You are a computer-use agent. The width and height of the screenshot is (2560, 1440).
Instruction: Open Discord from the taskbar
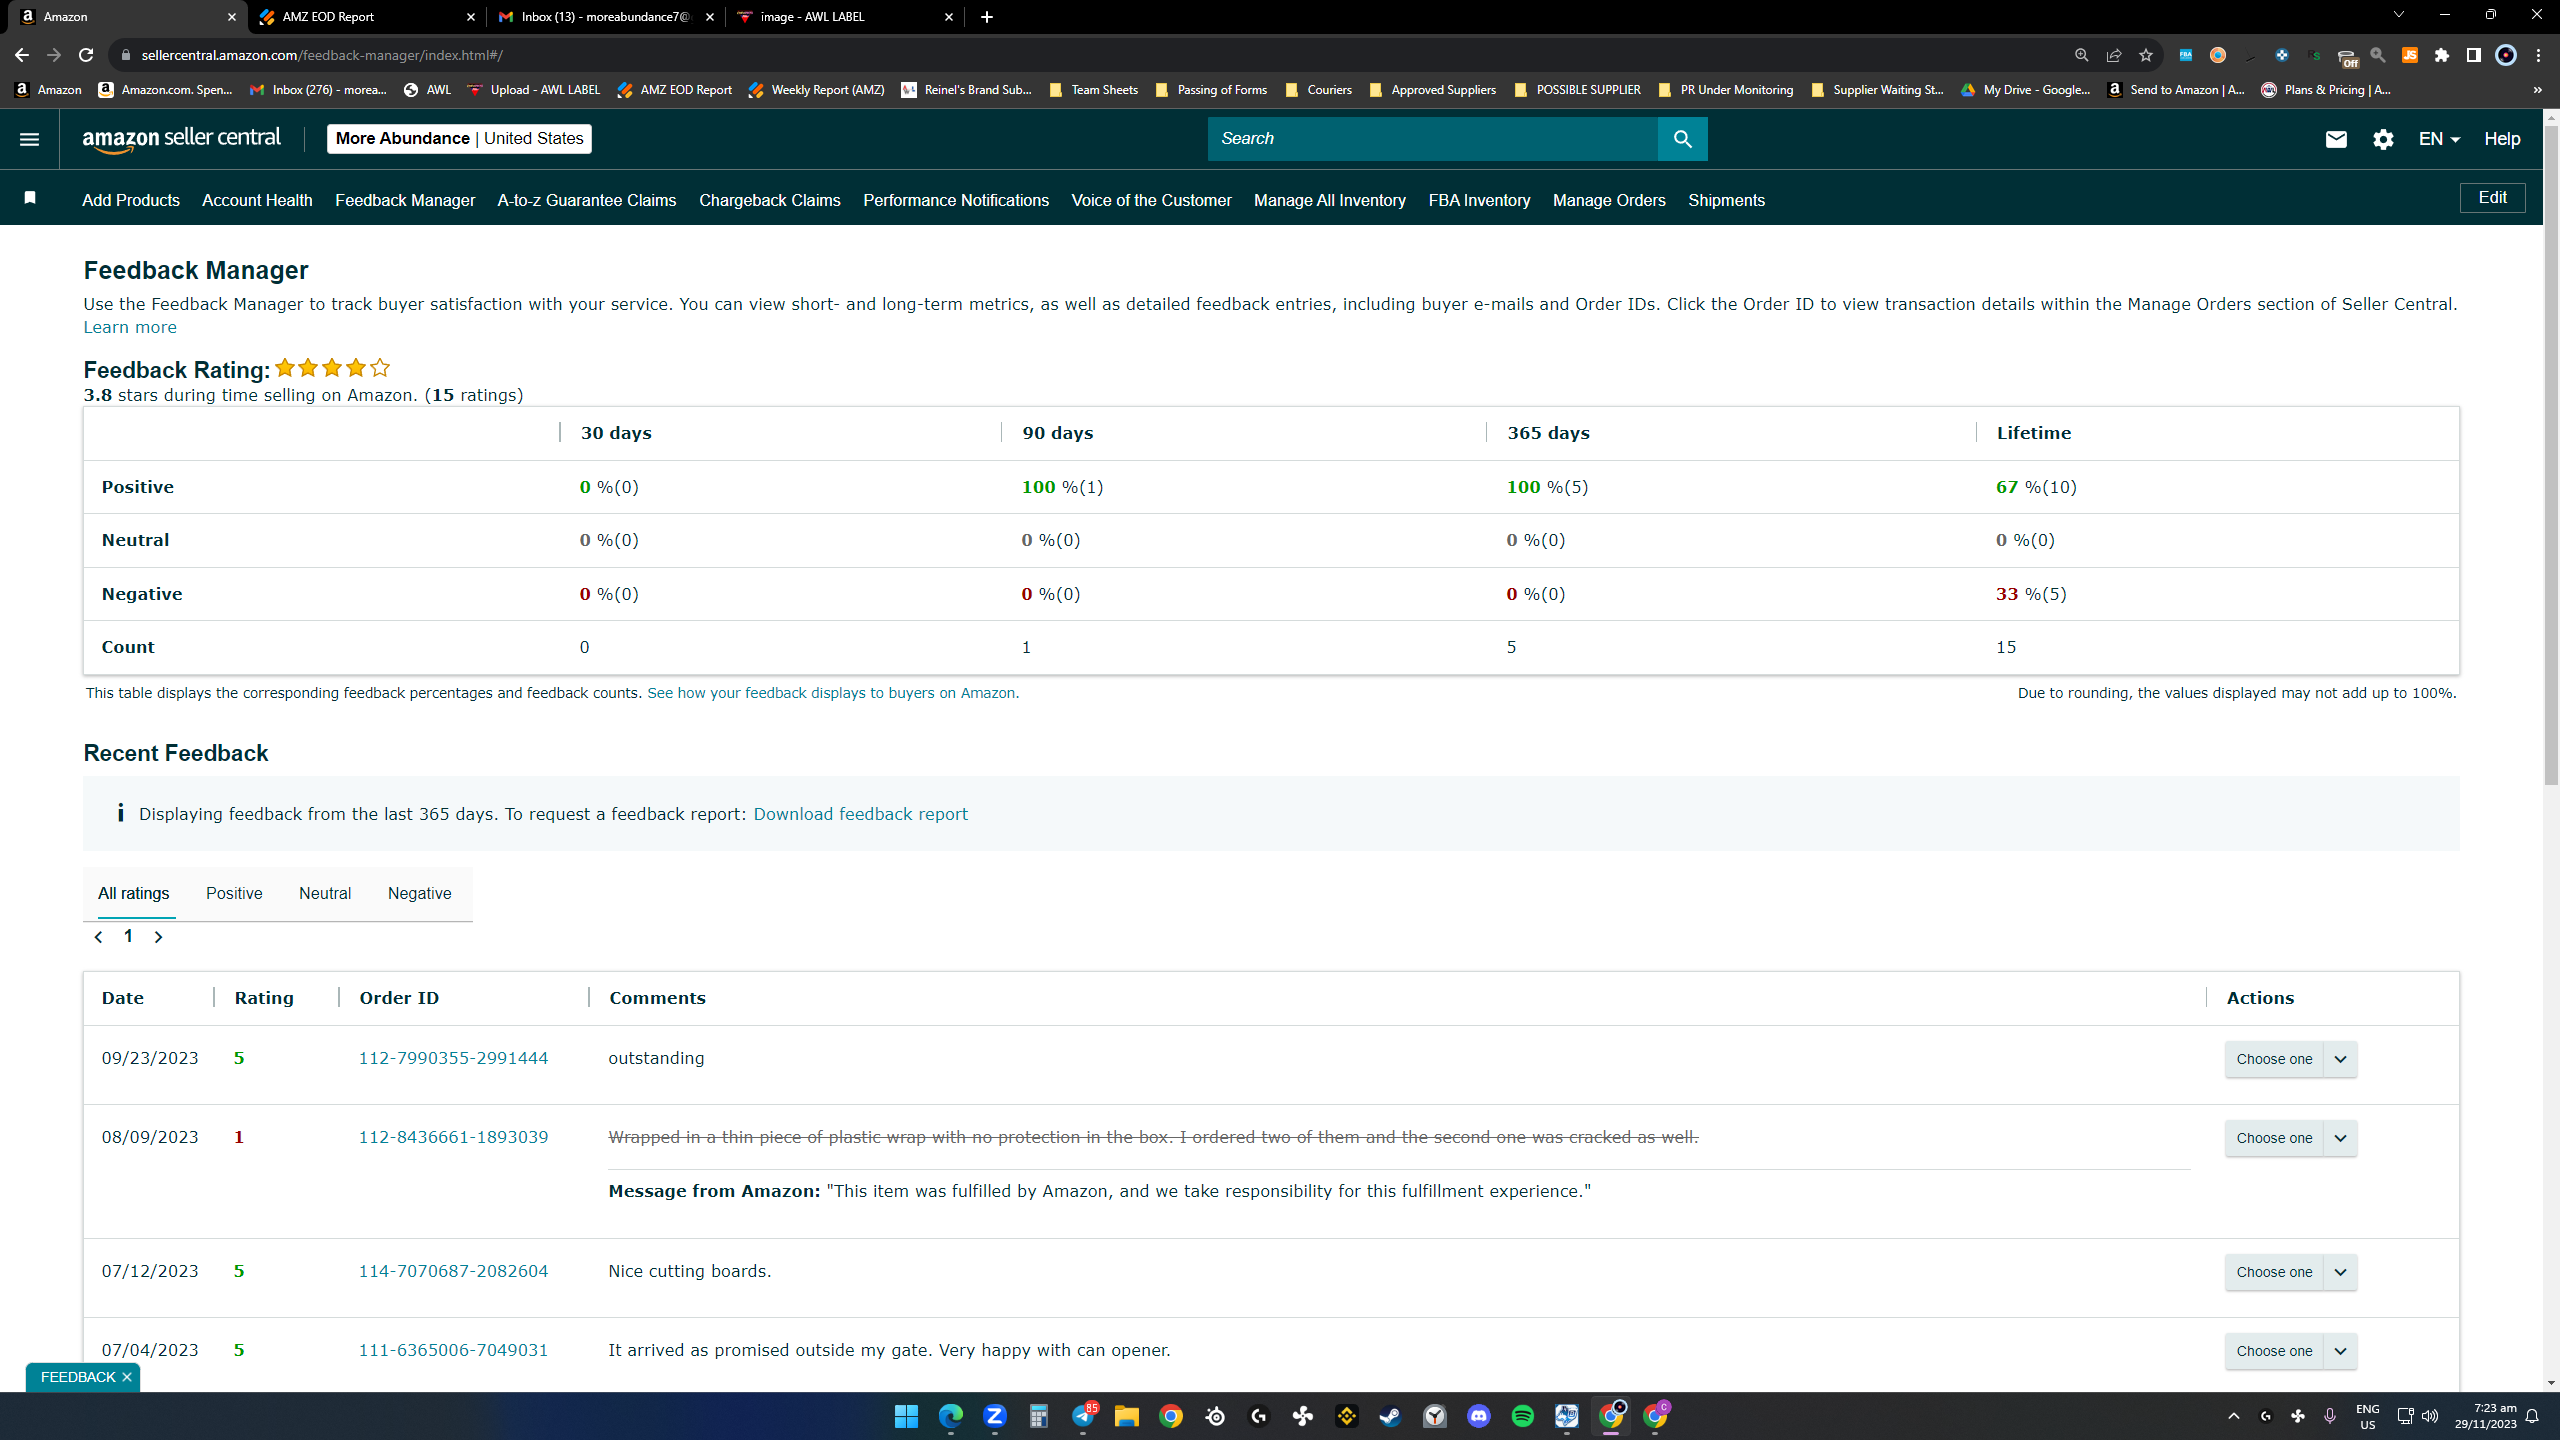point(1479,1416)
